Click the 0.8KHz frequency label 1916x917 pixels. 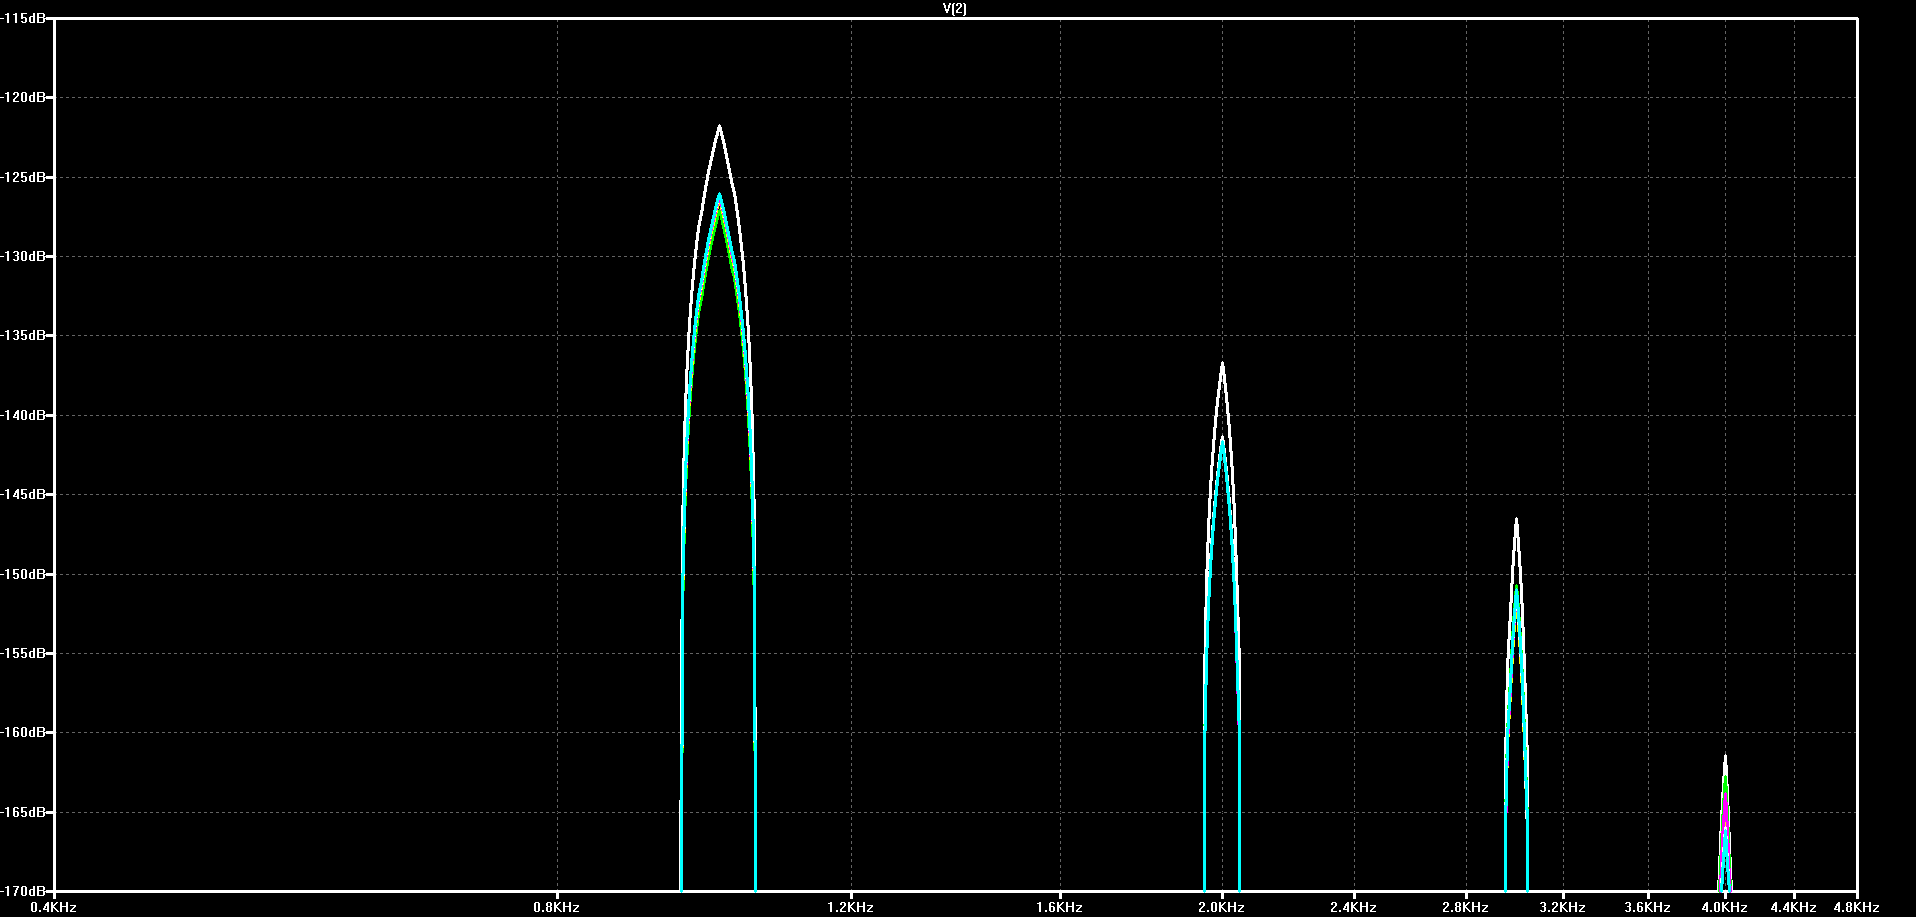[x=556, y=908]
